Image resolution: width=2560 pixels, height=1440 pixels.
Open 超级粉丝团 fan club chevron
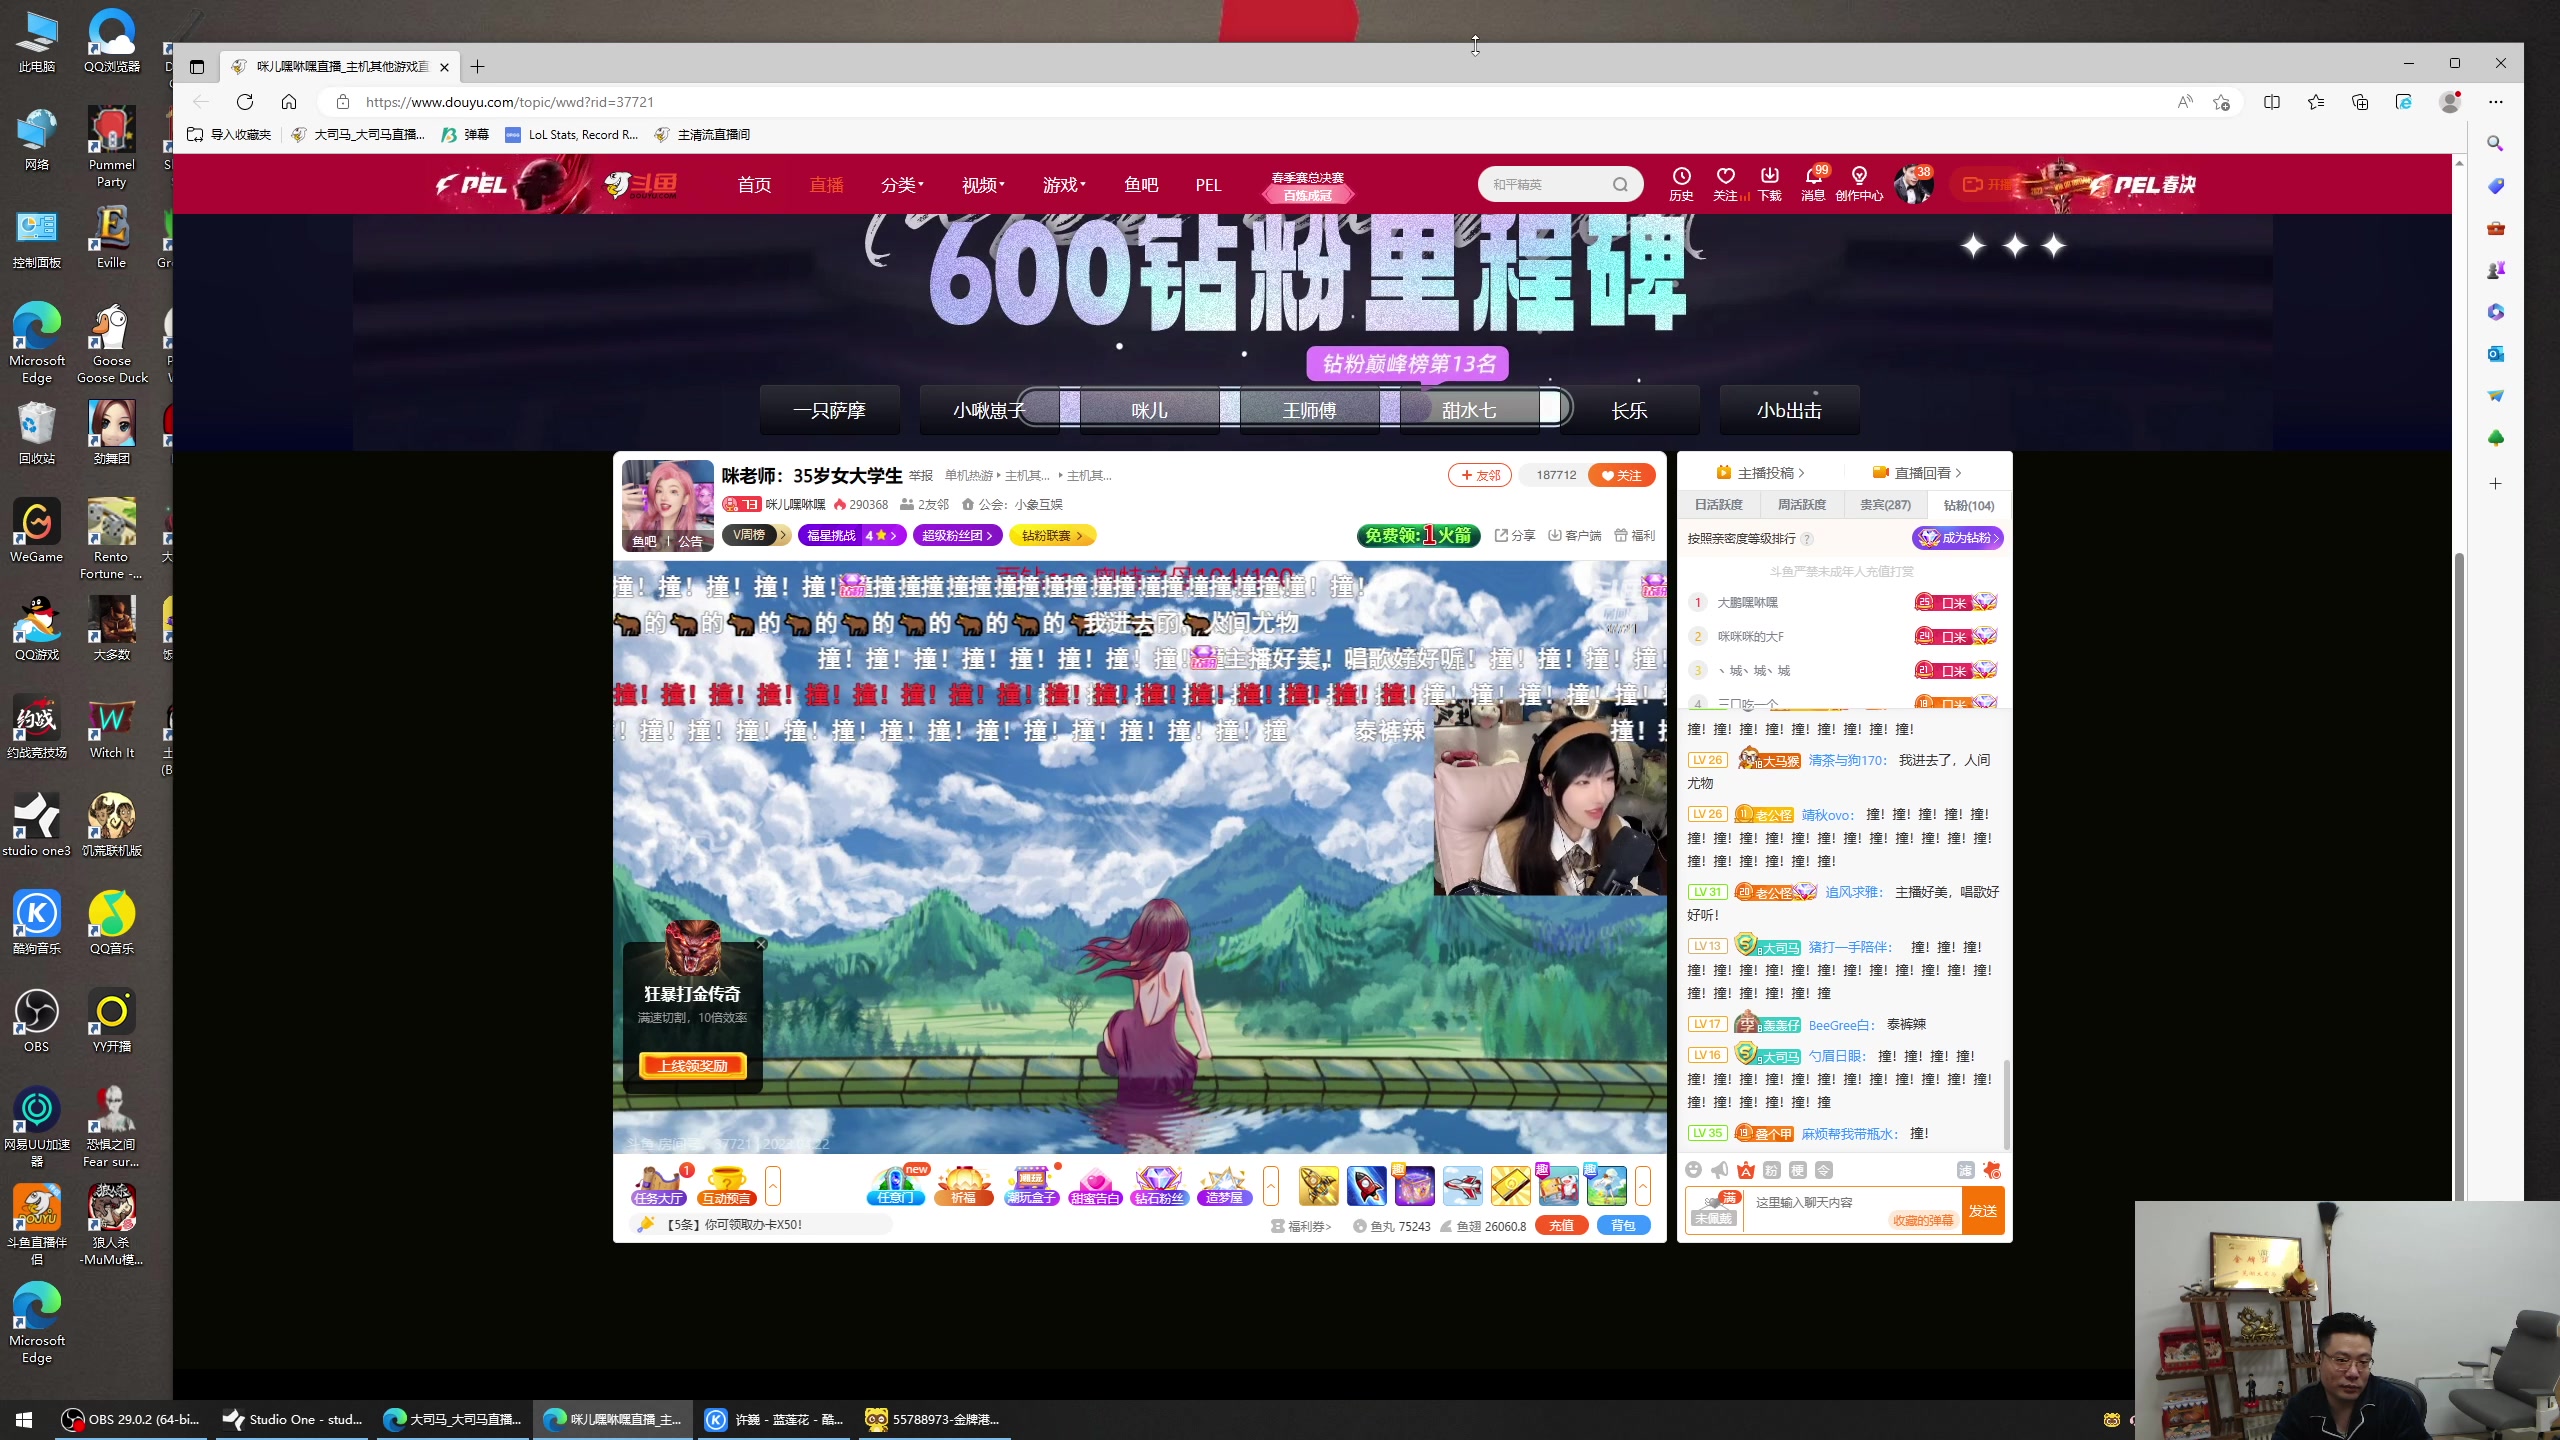pos(989,536)
